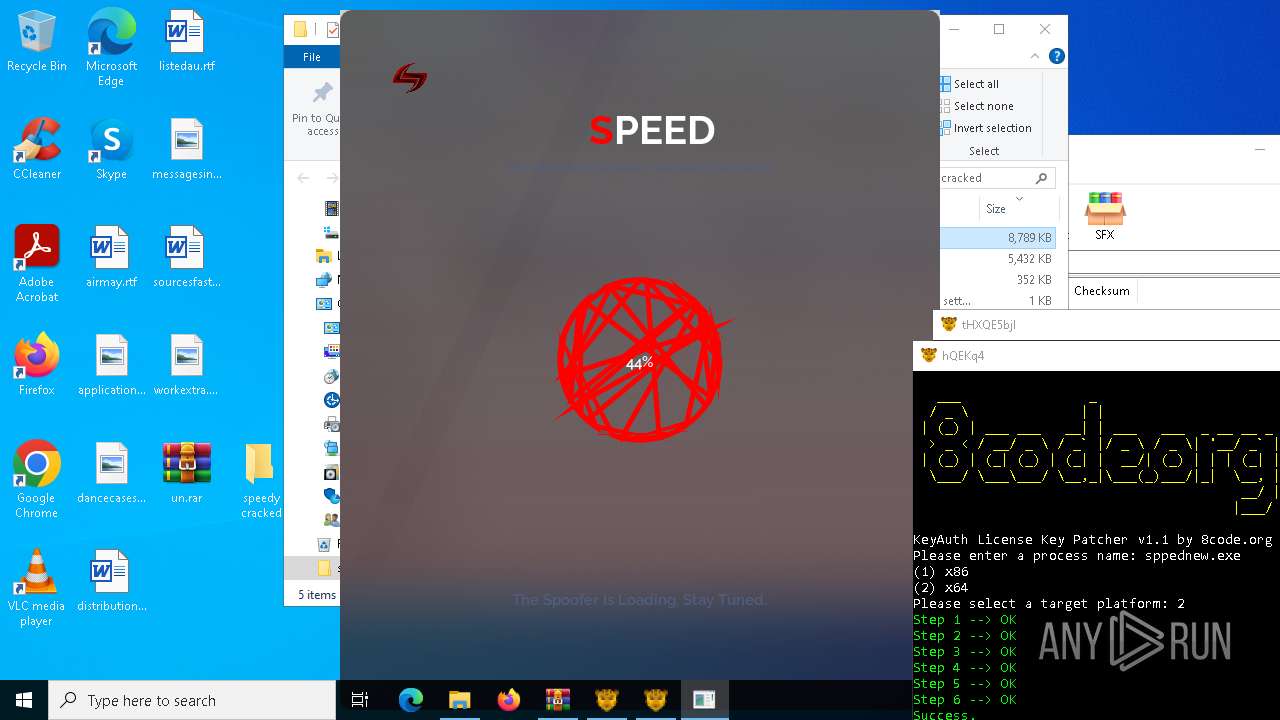Switch to the first bear-icon taskbar app
The width and height of the screenshot is (1280, 720).
pyautogui.click(x=606, y=700)
